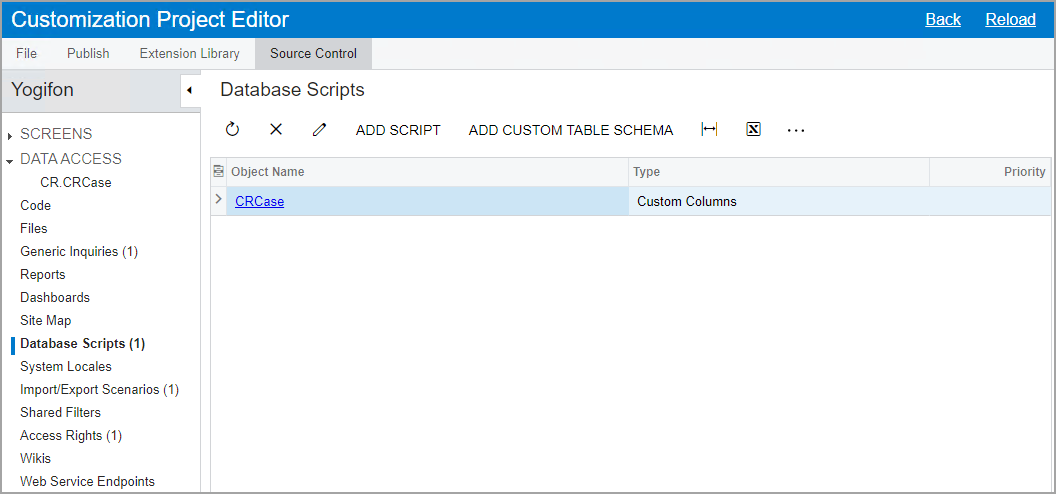Open the Extension Library menu
The width and height of the screenshot is (1056, 494).
(x=189, y=53)
